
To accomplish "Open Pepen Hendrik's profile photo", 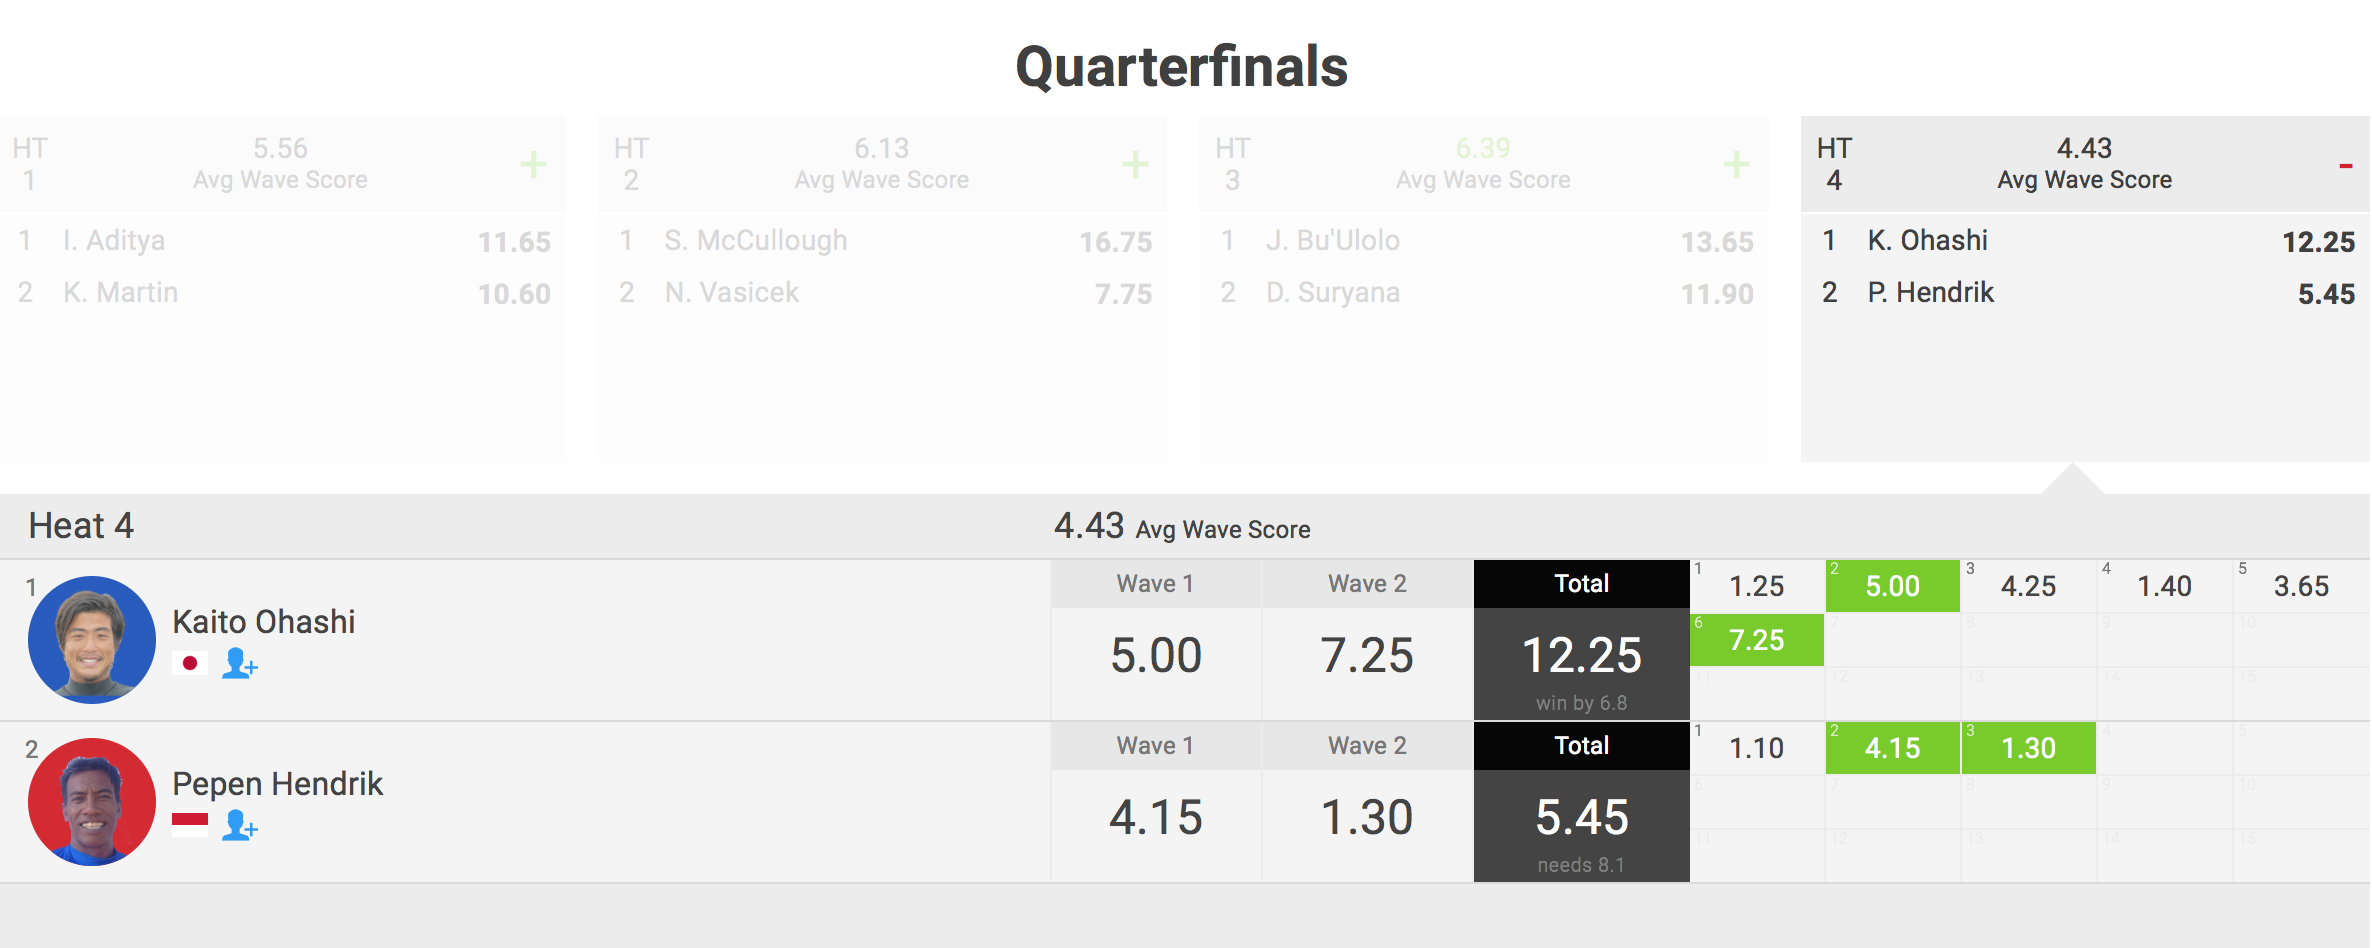I will coord(92,802).
